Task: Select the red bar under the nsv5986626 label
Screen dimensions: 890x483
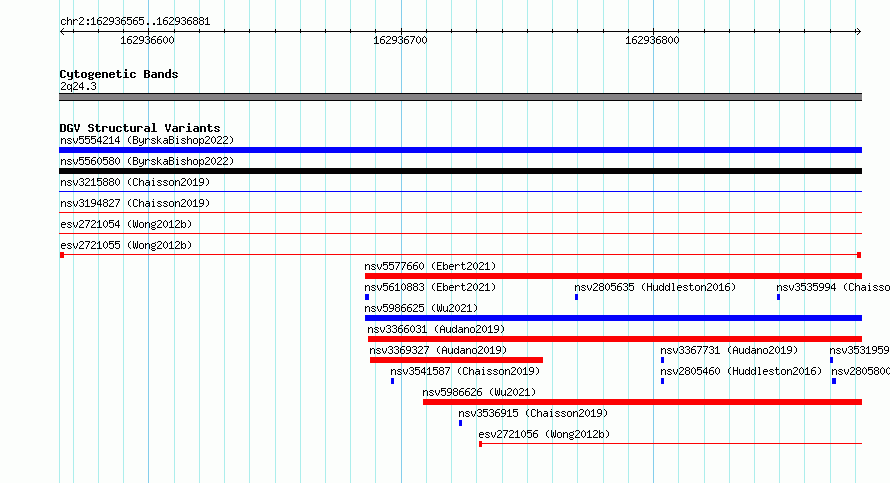Action: tap(643, 402)
